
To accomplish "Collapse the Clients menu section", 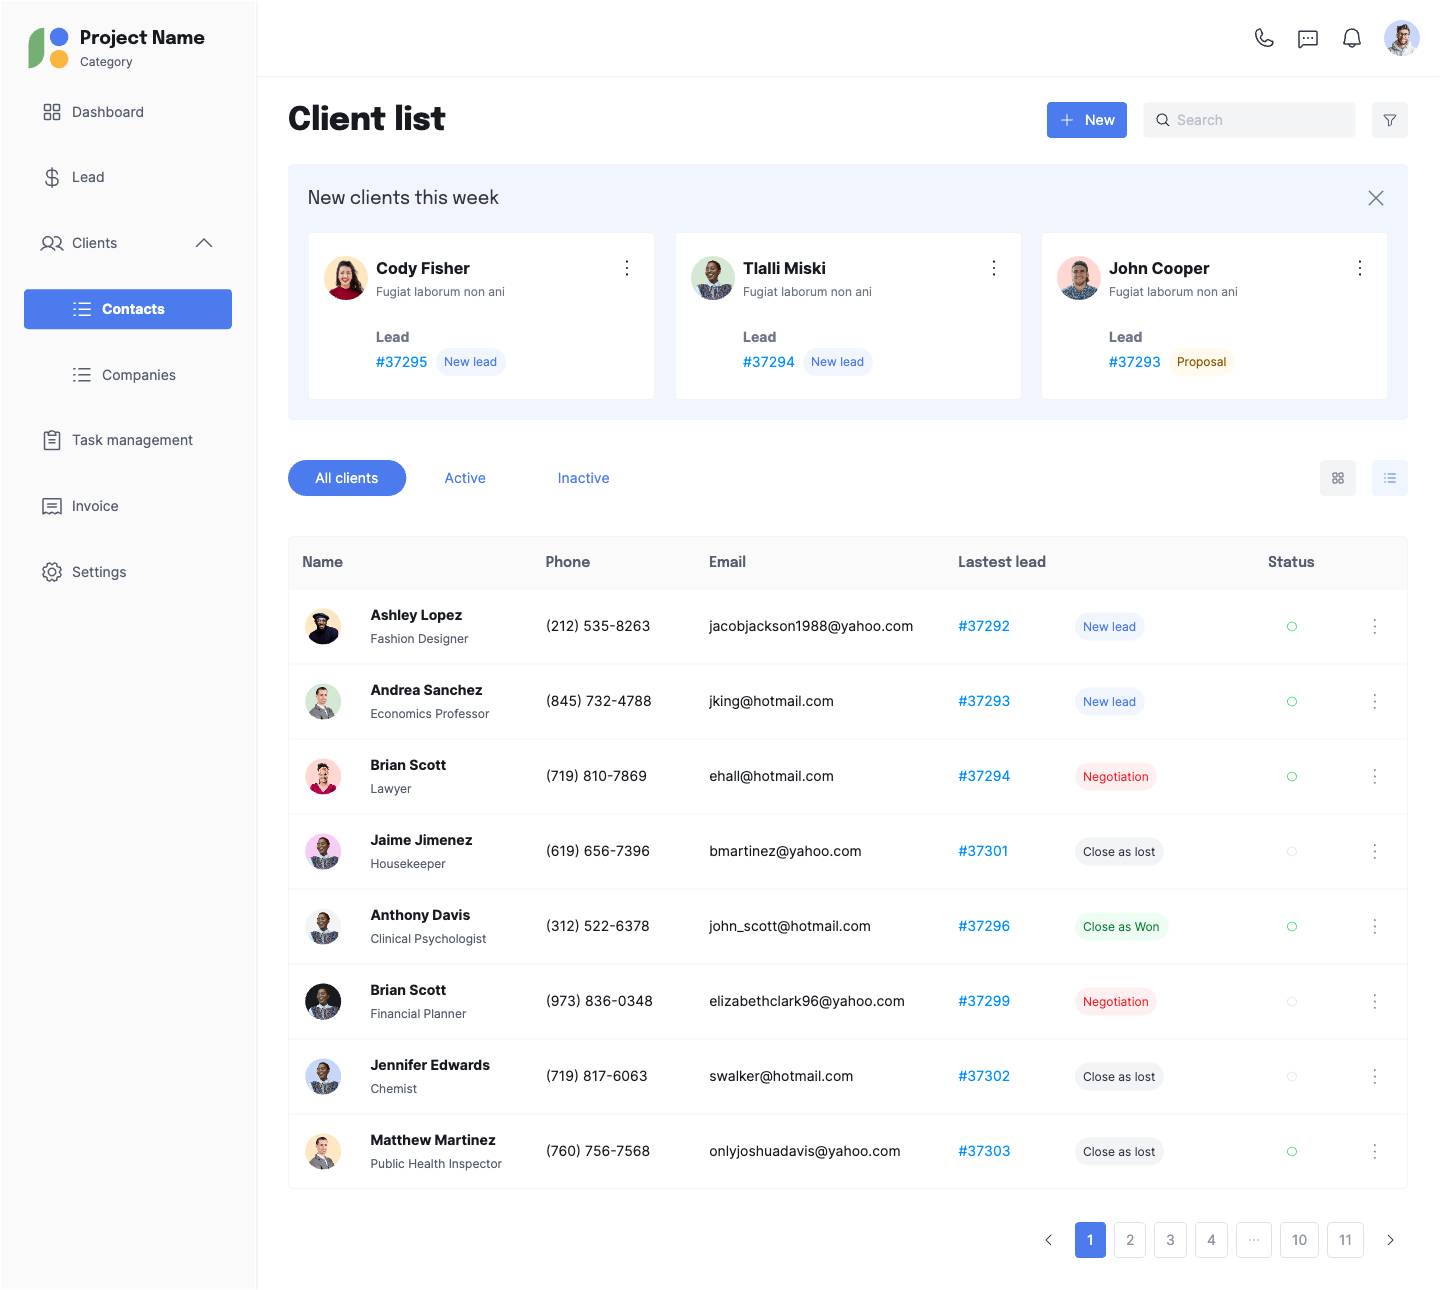I will click(x=204, y=243).
